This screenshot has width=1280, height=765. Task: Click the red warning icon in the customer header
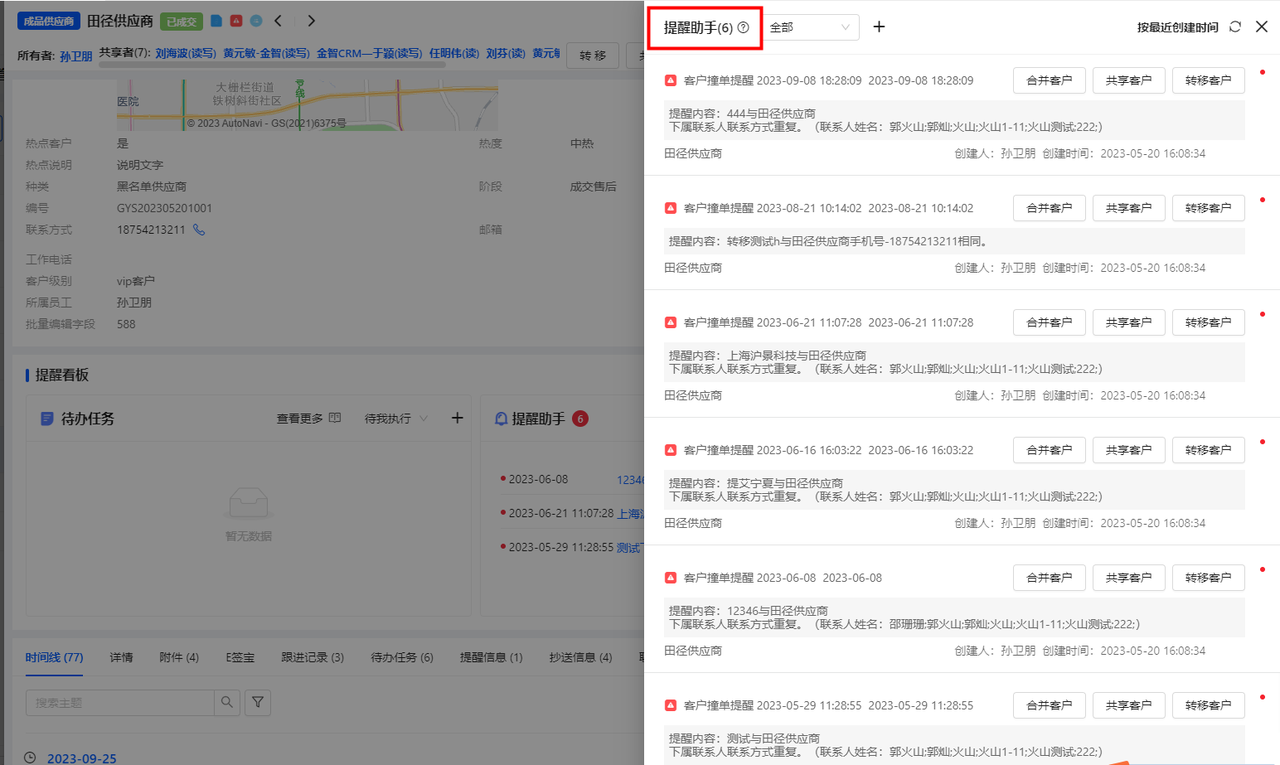tap(236, 21)
